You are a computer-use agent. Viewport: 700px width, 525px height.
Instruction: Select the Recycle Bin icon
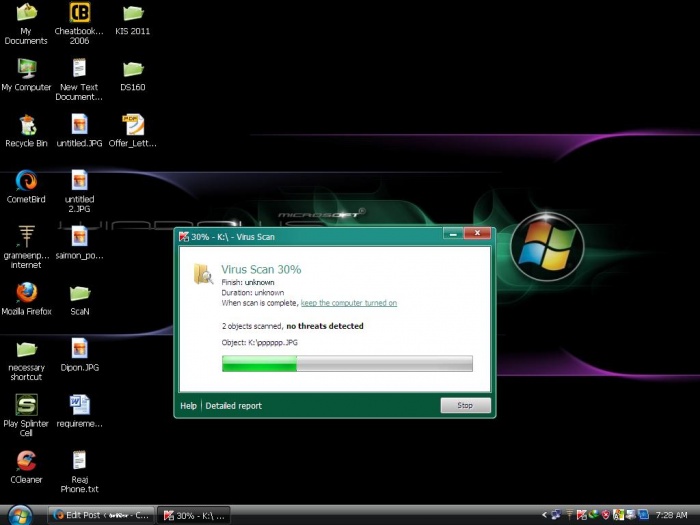click(26, 124)
